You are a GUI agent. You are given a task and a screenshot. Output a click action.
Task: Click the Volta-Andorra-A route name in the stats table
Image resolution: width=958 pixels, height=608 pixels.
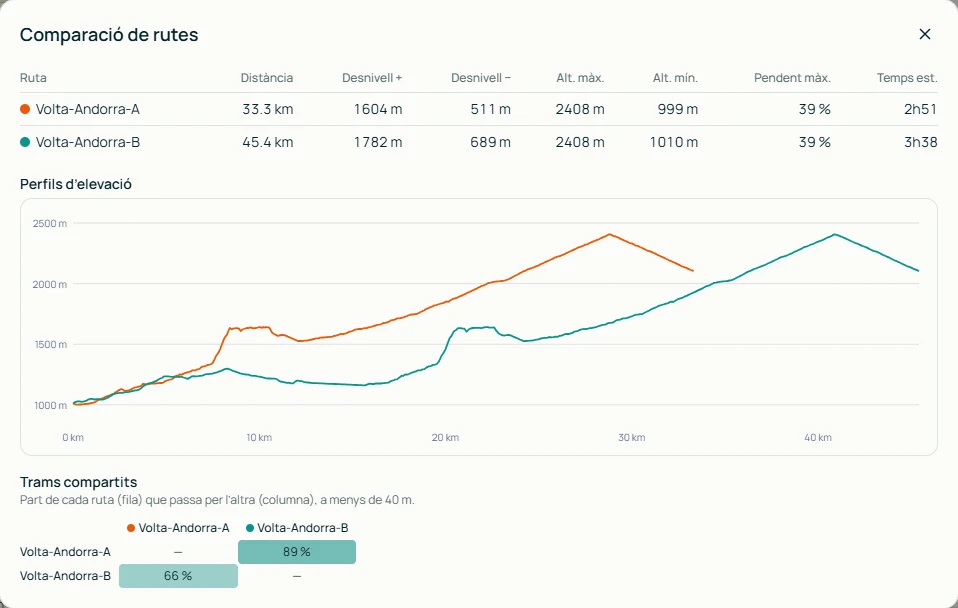coord(87,109)
